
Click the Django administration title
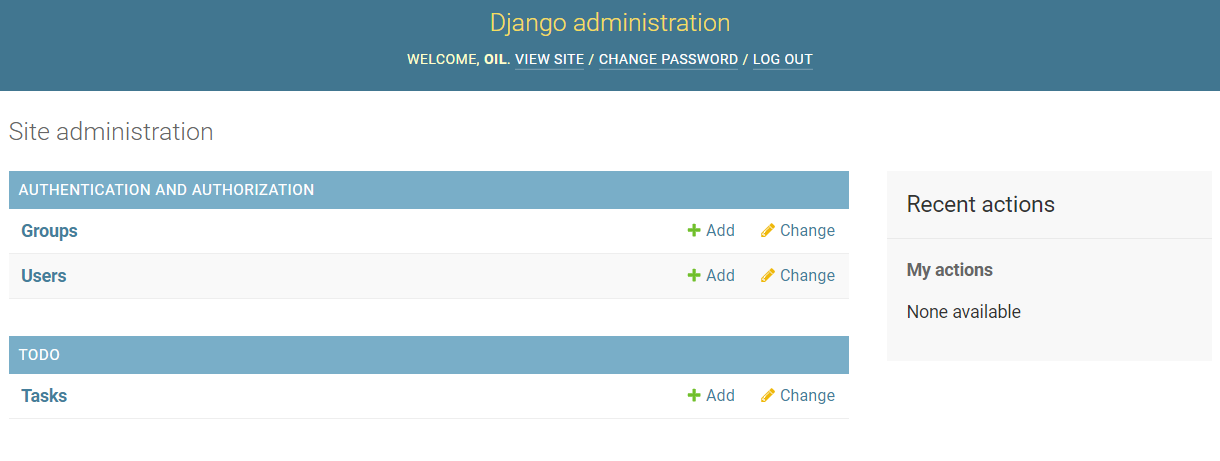610,23
